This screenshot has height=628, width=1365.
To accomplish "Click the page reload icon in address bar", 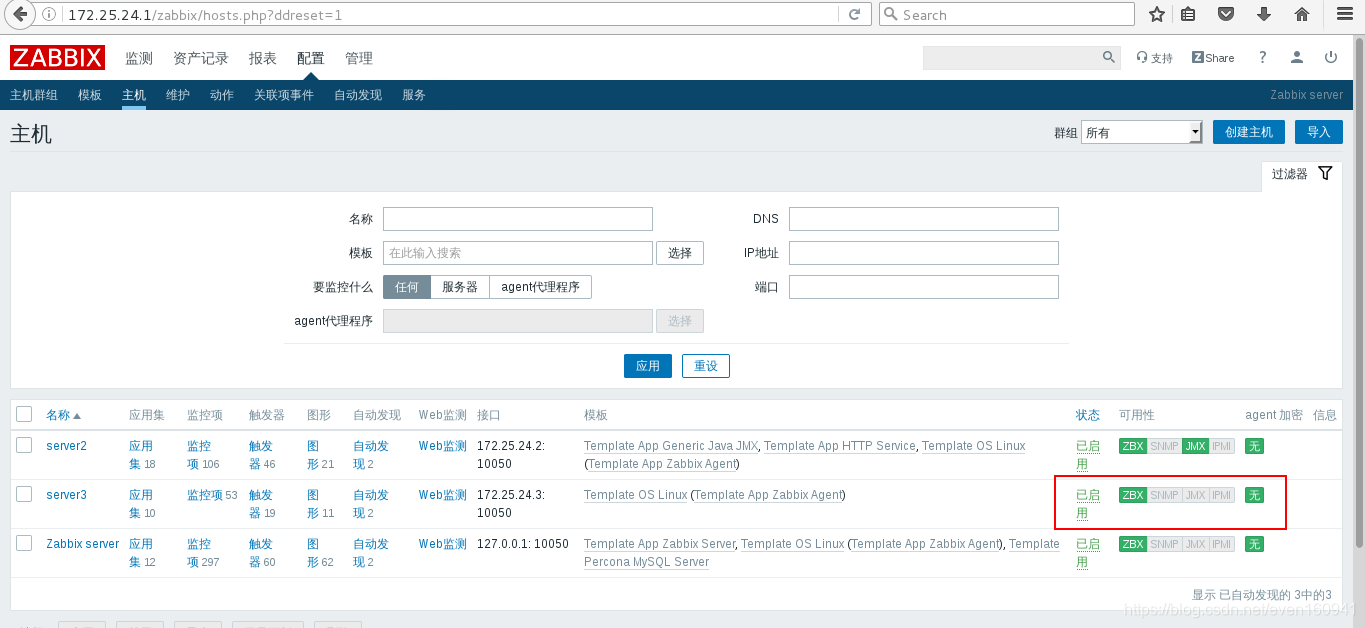I will pyautogui.click(x=854, y=14).
